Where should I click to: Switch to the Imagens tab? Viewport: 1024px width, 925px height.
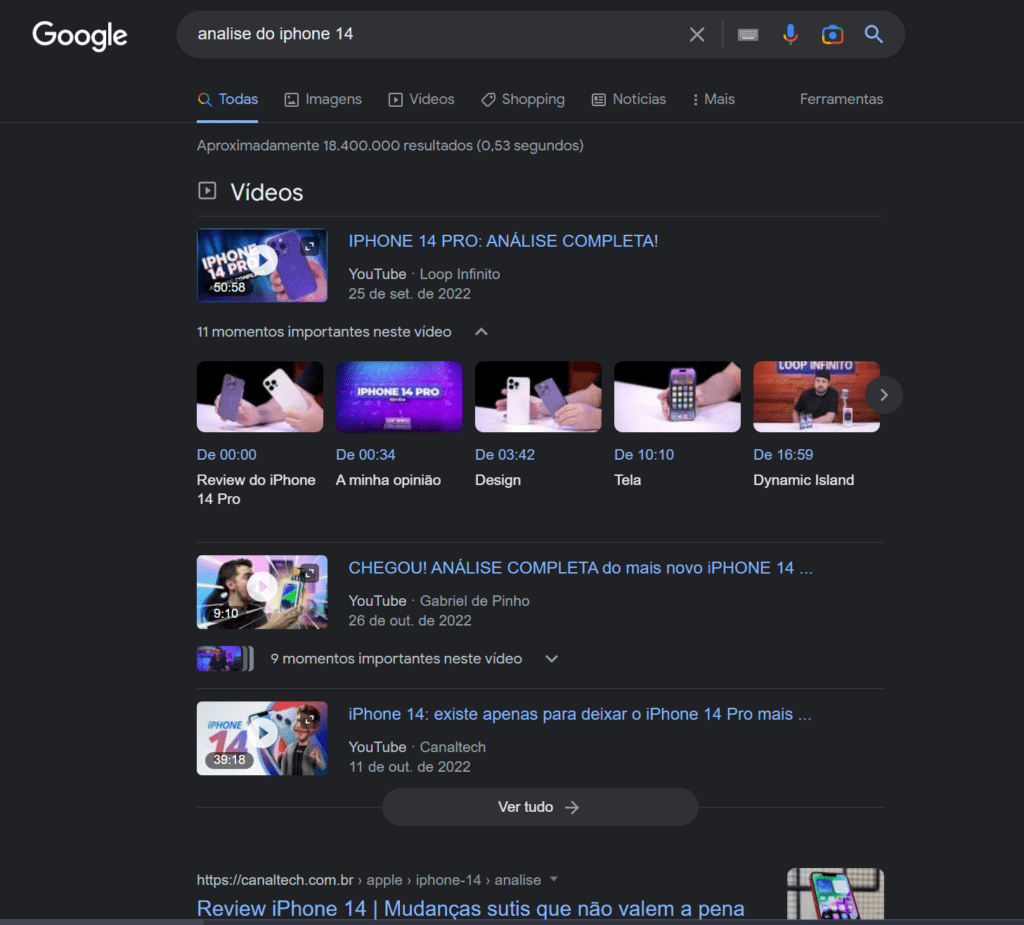pos(323,99)
